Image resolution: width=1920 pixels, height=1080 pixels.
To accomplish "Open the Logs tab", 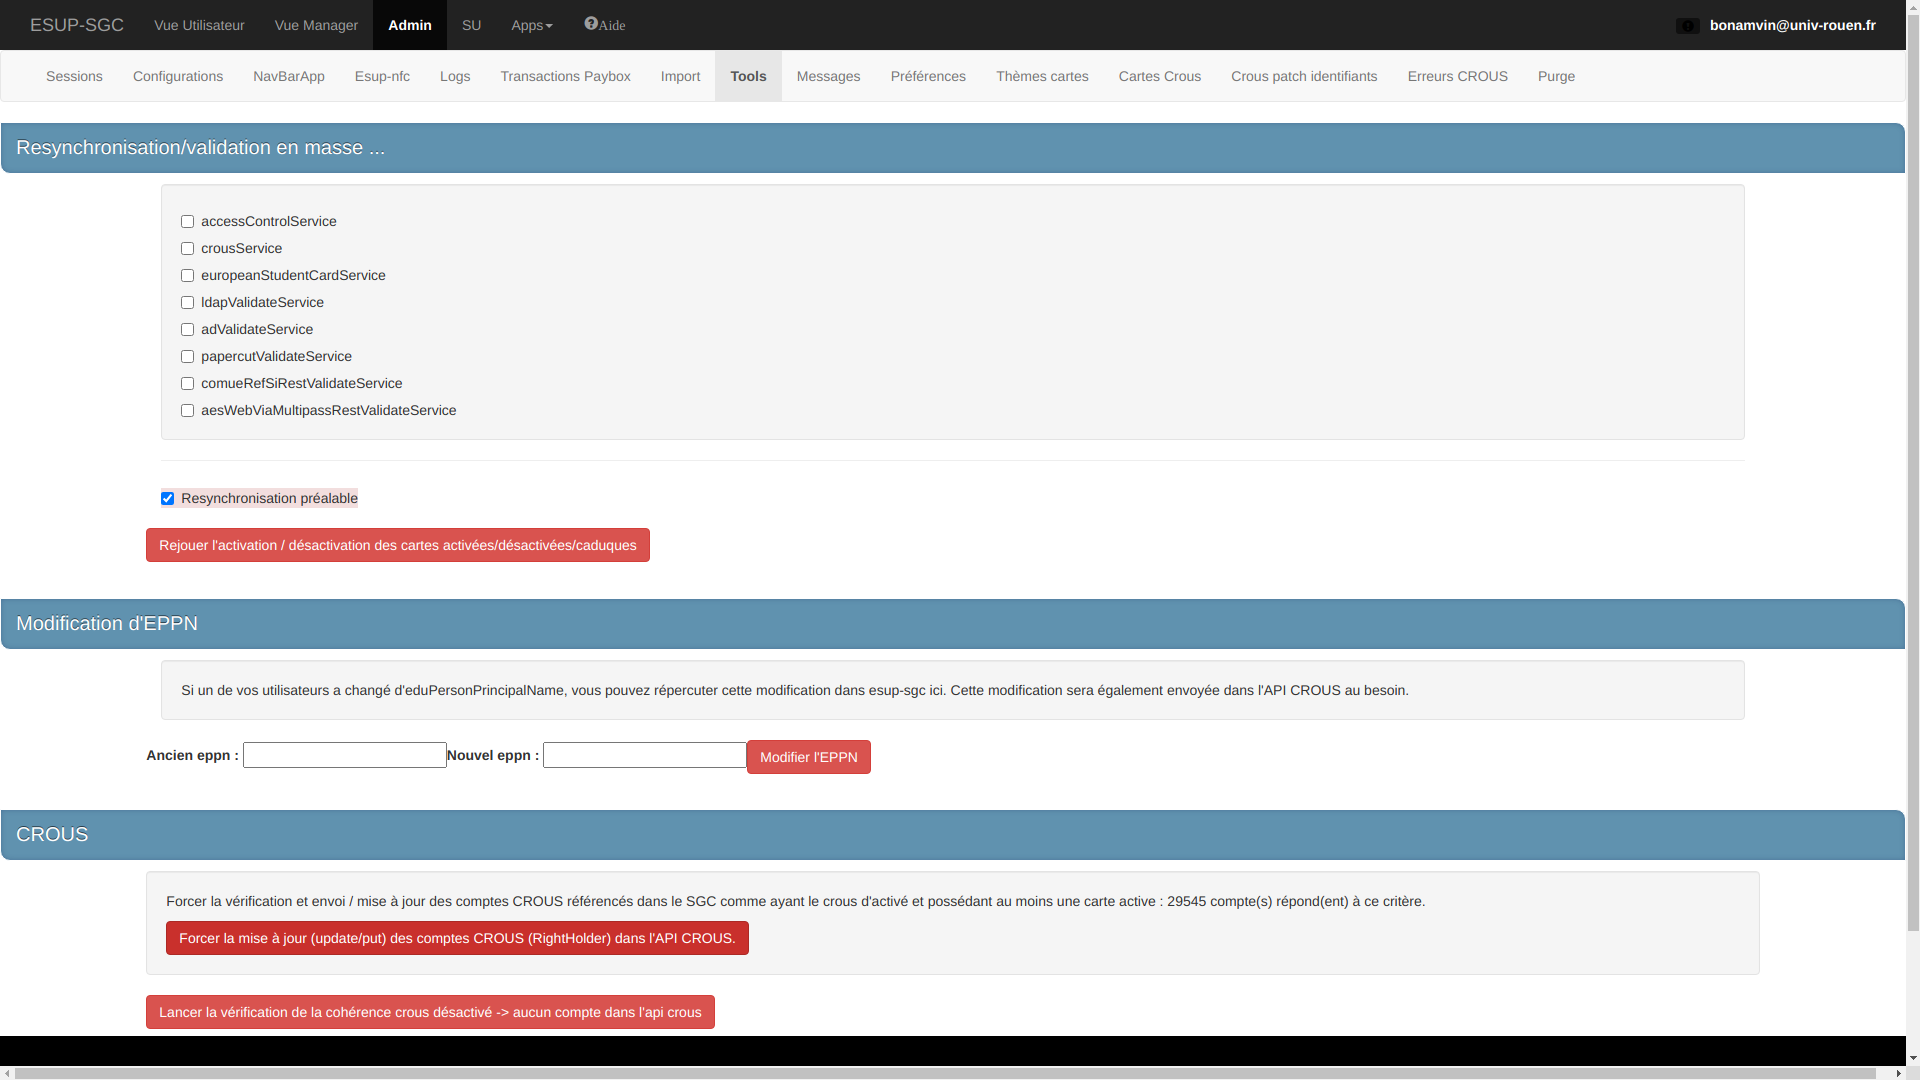I will click(x=455, y=77).
